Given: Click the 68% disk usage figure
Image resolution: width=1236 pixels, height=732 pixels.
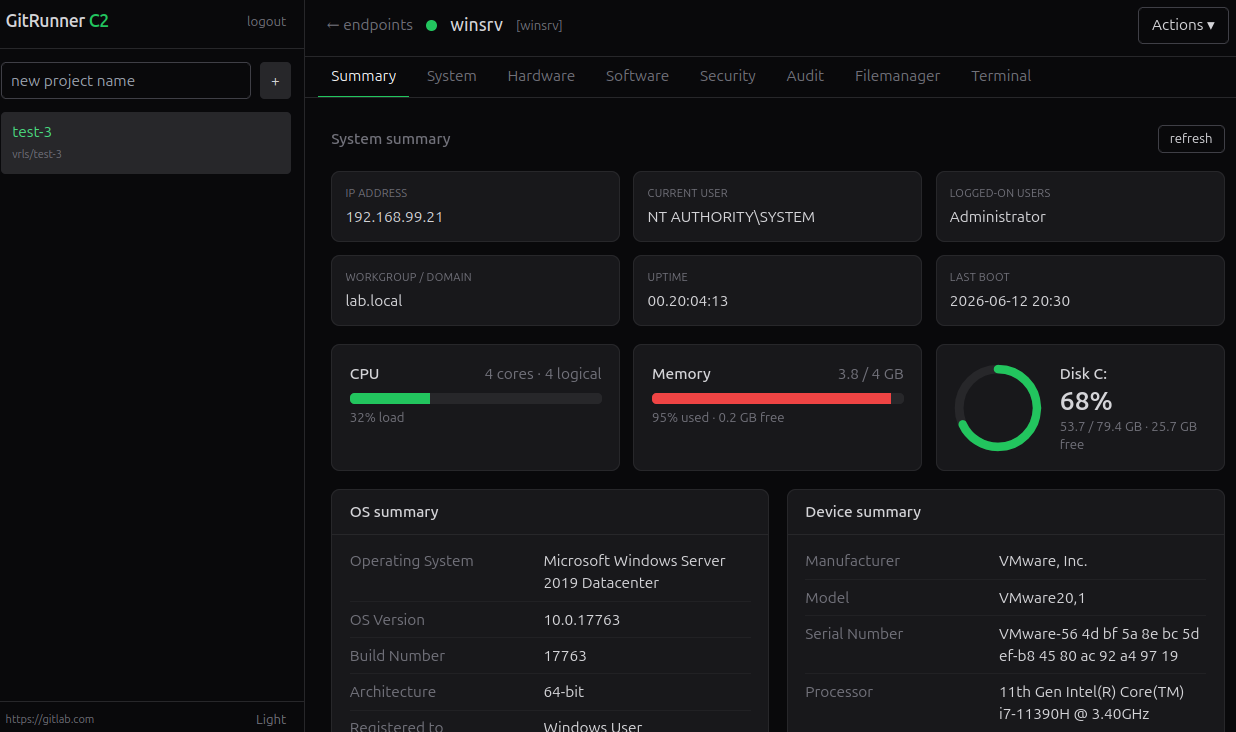Looking at the screenshot, I should 1086,402.
